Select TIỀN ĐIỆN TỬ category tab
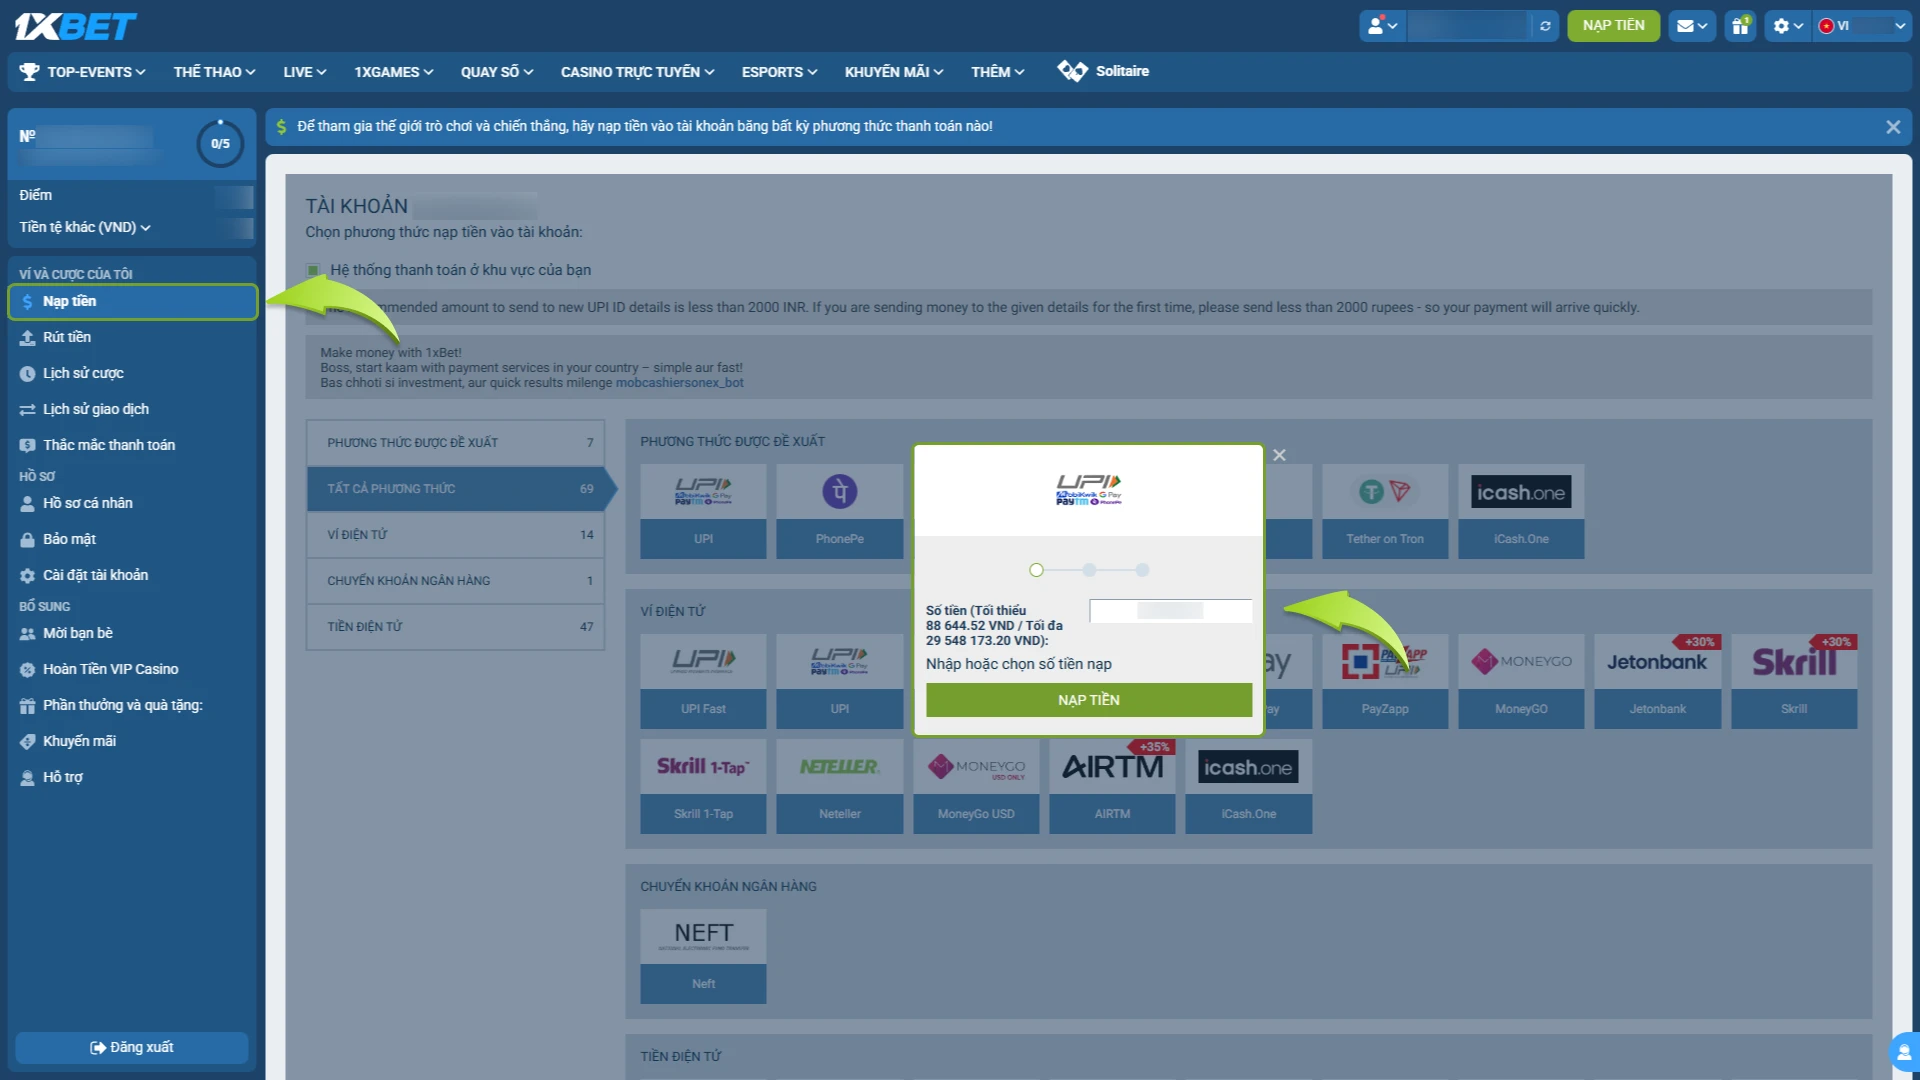 pos(455,627)
